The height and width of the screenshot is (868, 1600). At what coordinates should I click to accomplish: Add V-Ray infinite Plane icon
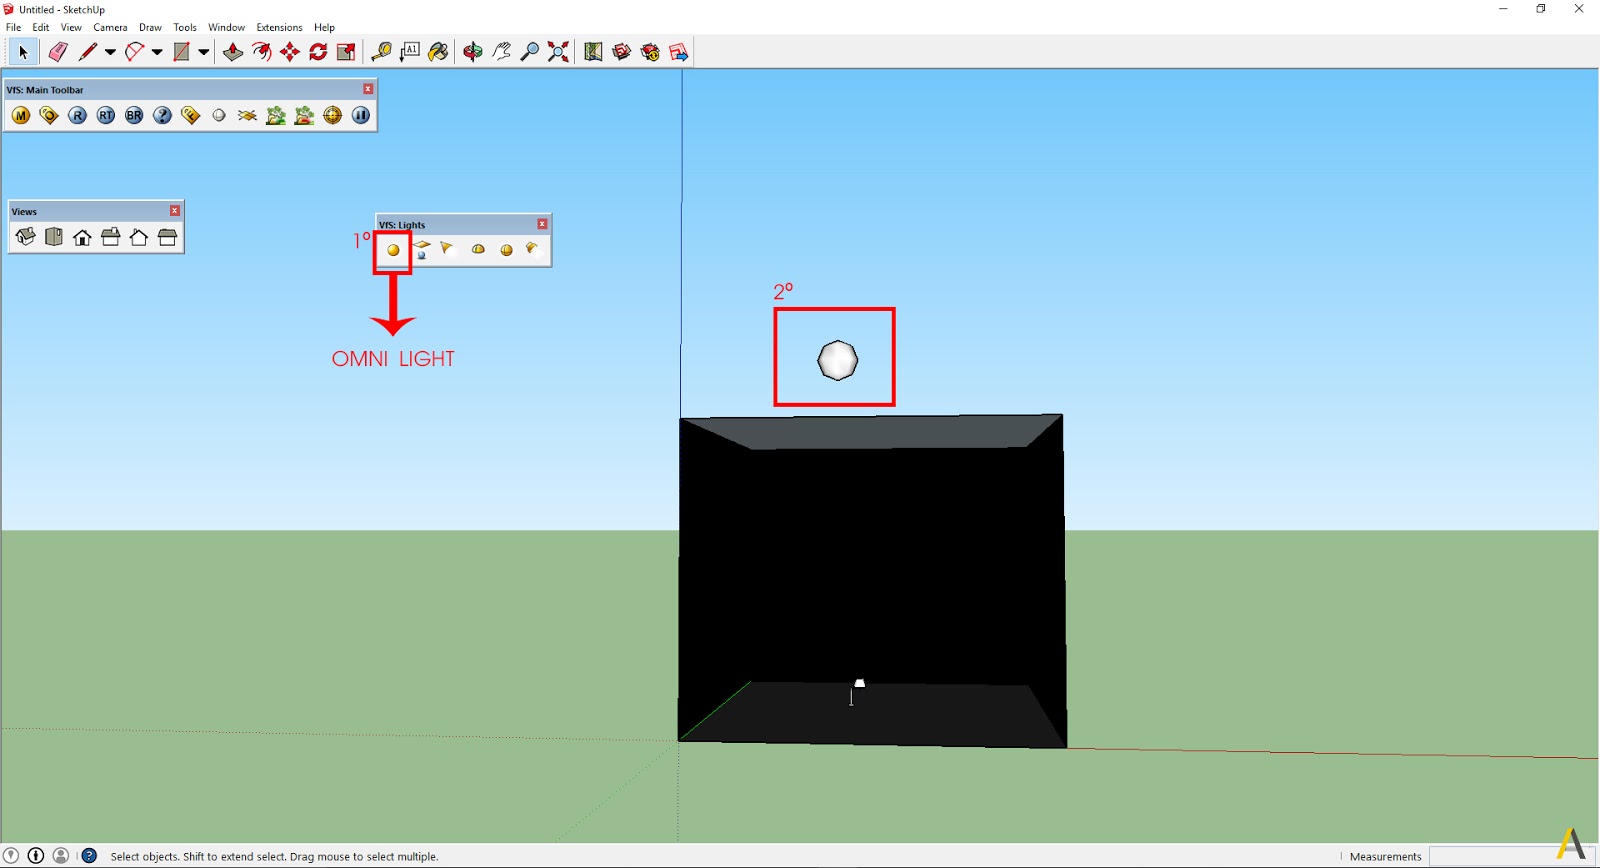[248, 116]
